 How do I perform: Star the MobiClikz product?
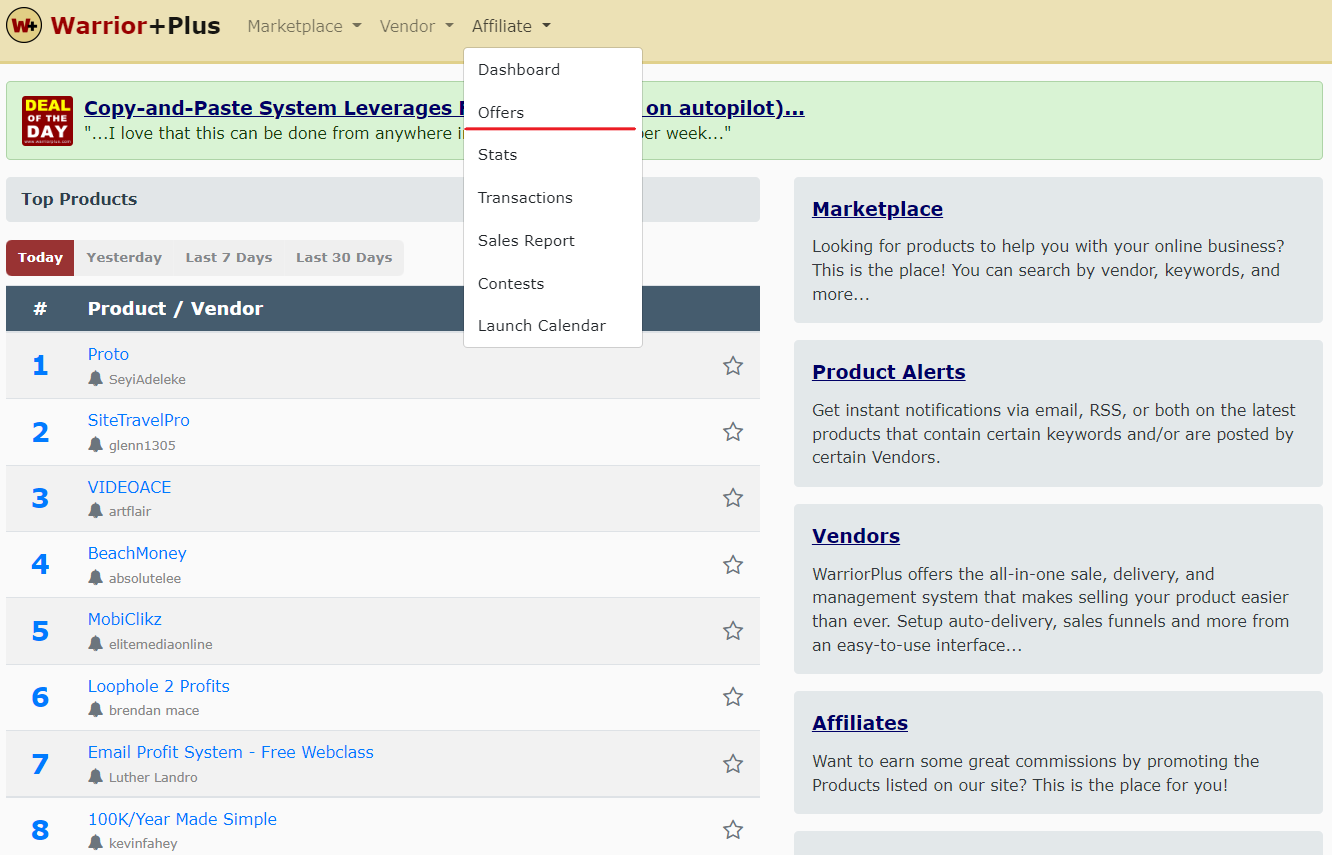[733, 631]
